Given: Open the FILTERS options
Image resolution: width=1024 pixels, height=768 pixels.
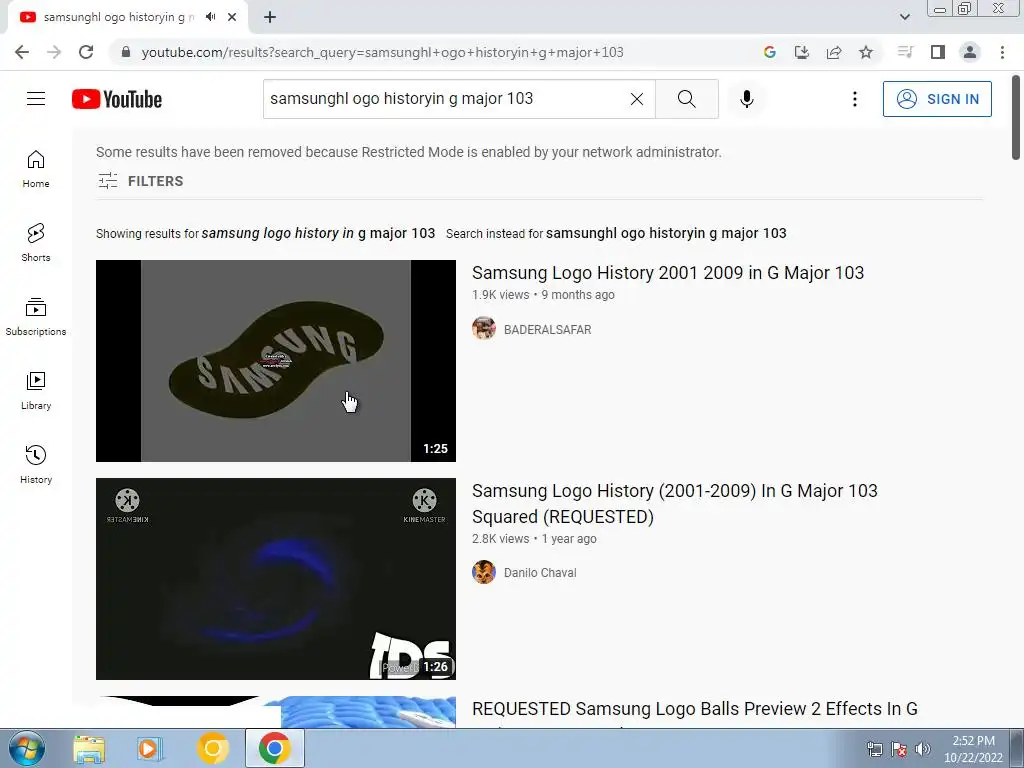Looking at the screenshot, I should tap(140, 181).
